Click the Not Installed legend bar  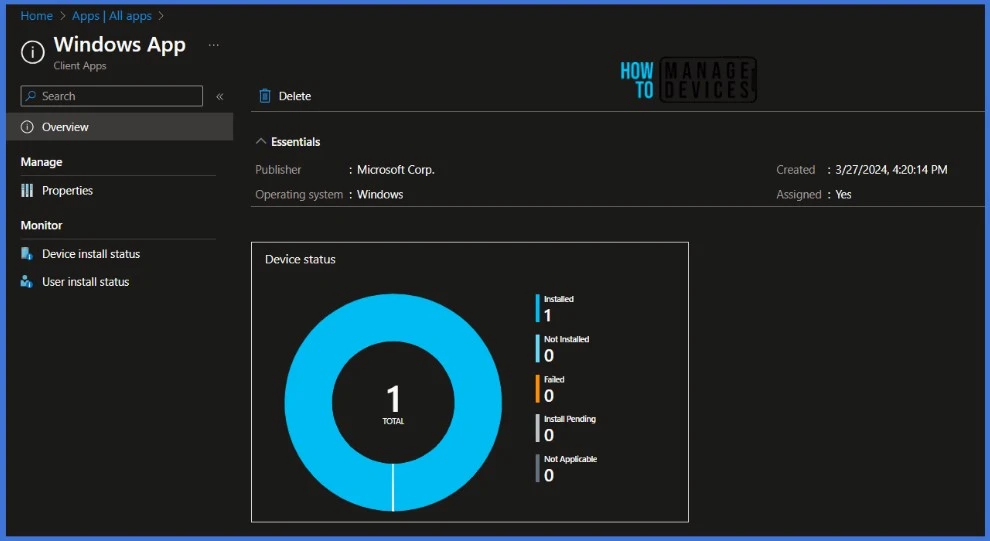(x=537, y=348)
